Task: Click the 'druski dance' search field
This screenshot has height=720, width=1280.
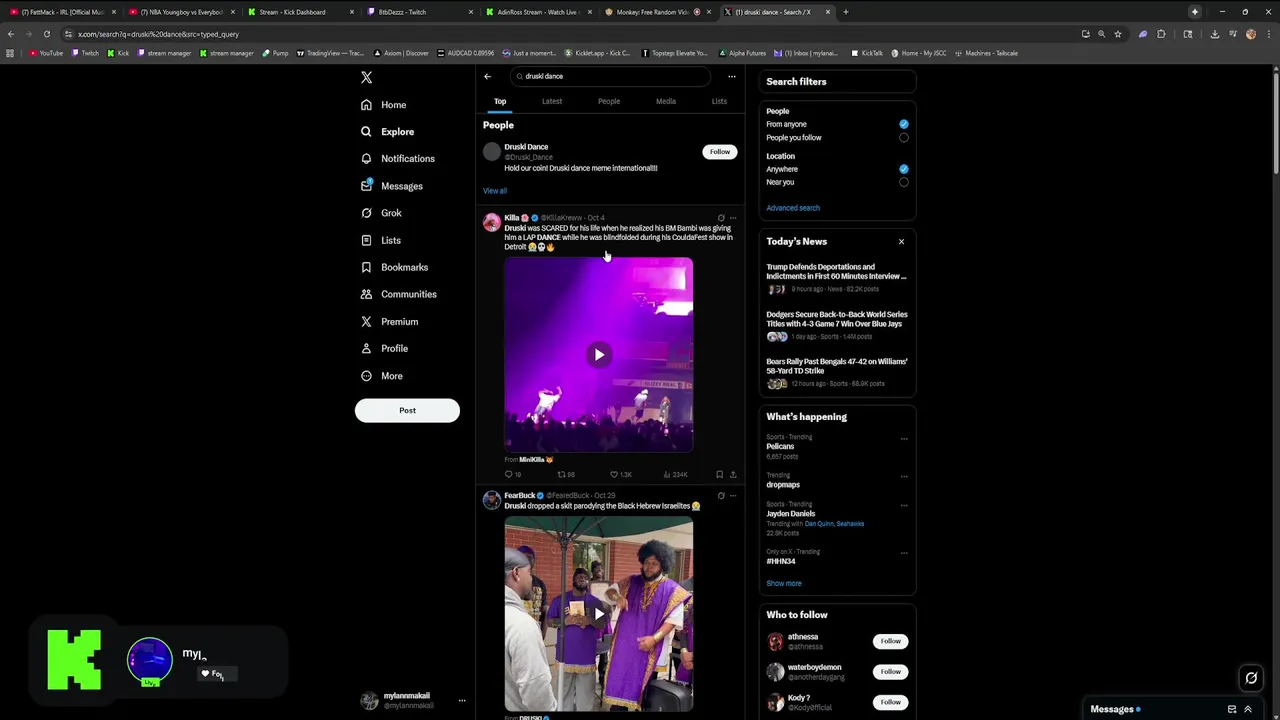Action: (x=610, y=76)
